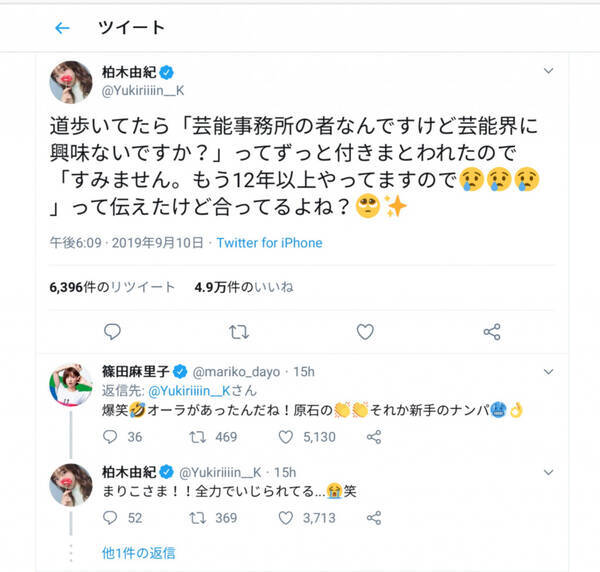600x572 pixels.
Task: Share 篠田麻里子's reply tweet
Action: (x=373, y=437)
